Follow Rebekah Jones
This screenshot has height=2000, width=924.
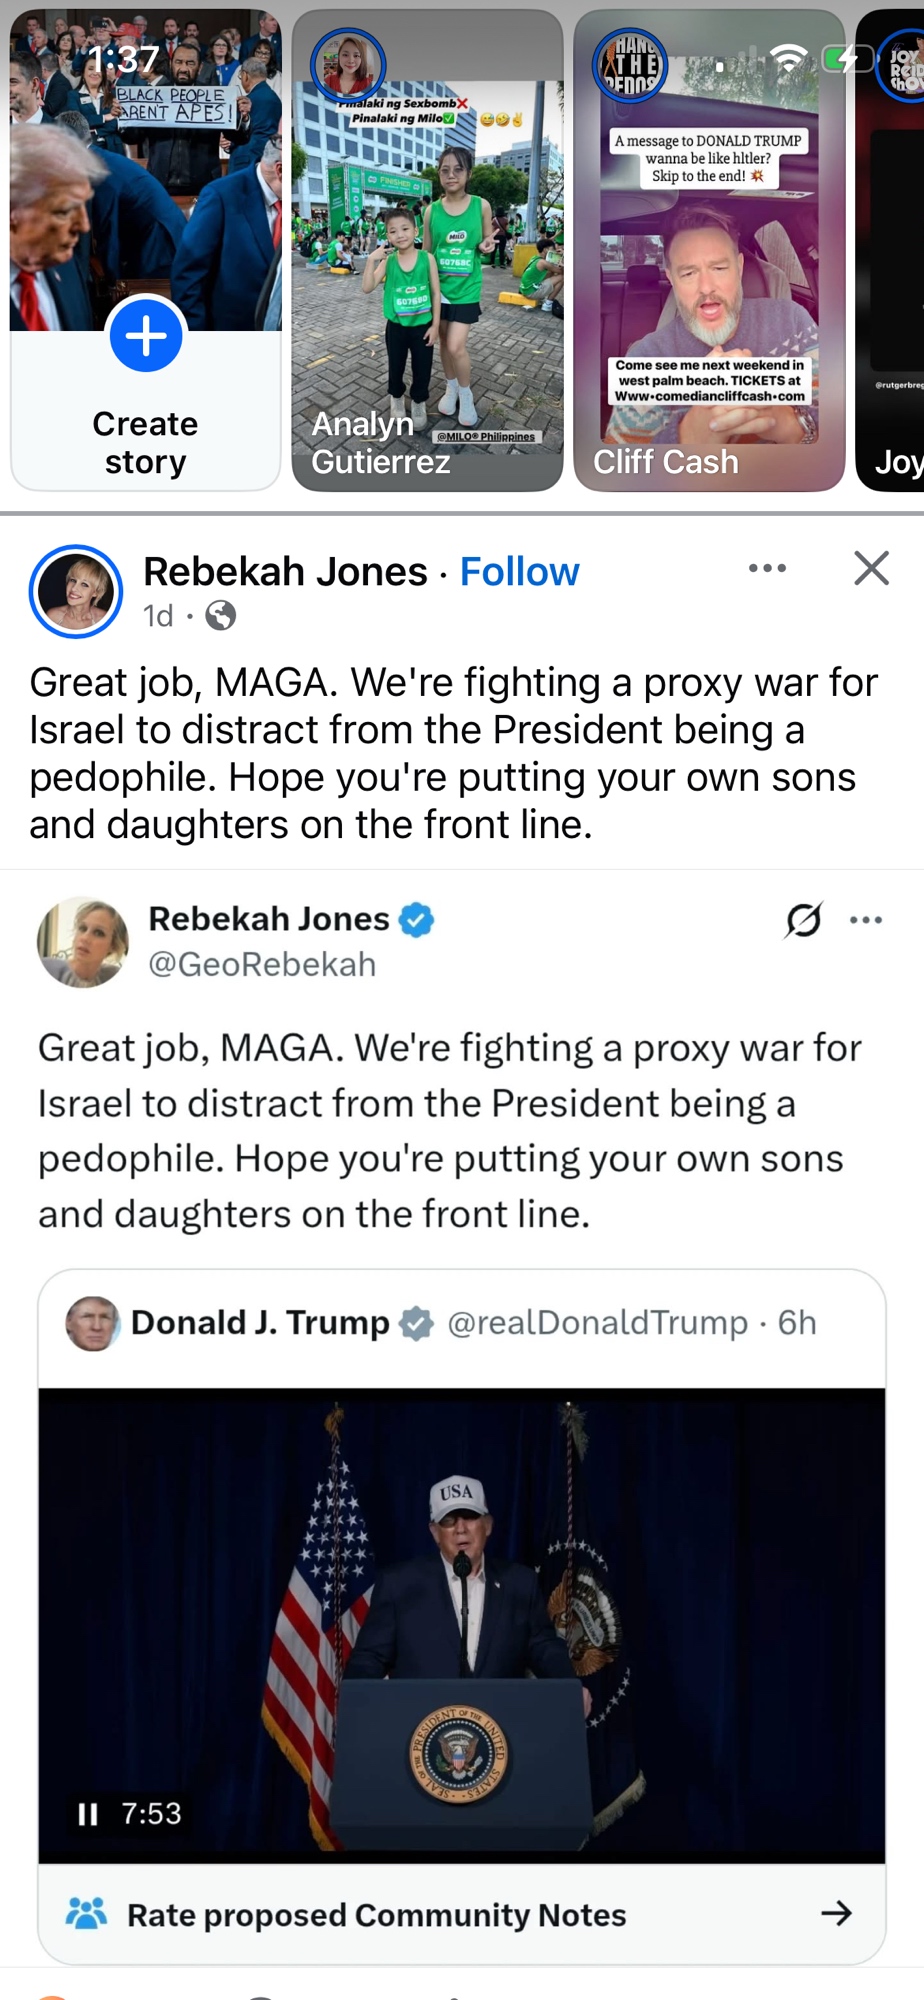[519, 572]
